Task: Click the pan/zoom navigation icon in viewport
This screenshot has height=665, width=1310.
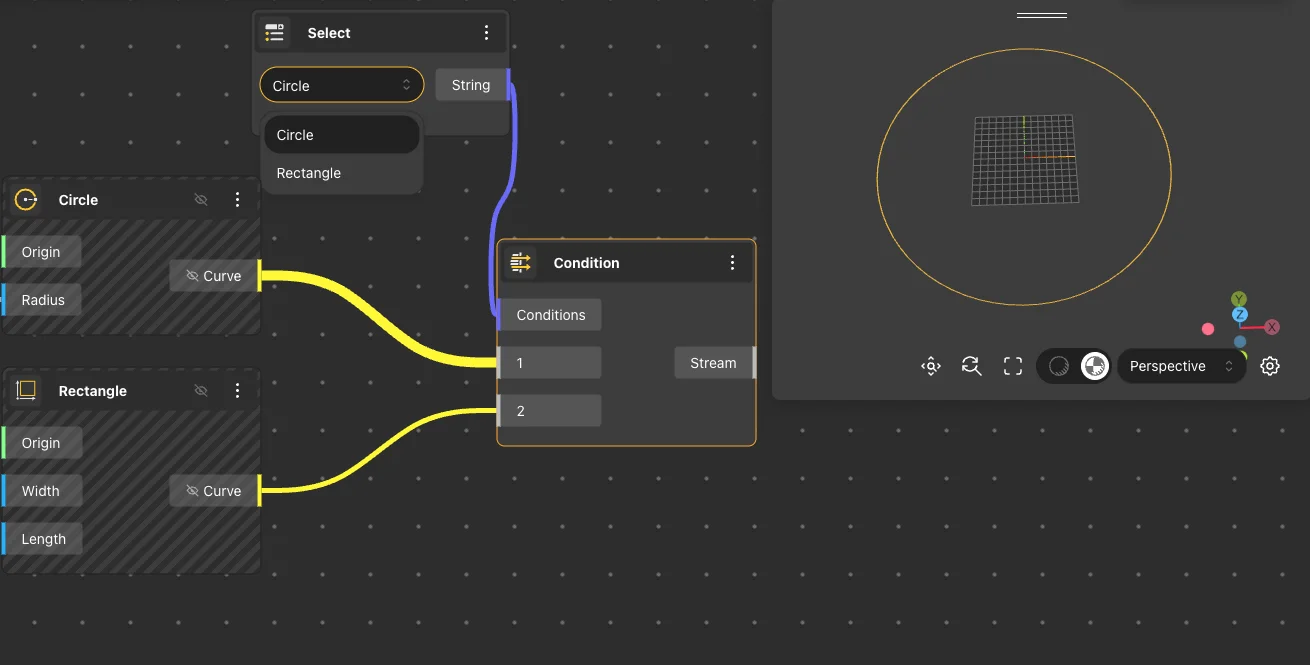Action: pyautogui.click(x=931, y=366)
